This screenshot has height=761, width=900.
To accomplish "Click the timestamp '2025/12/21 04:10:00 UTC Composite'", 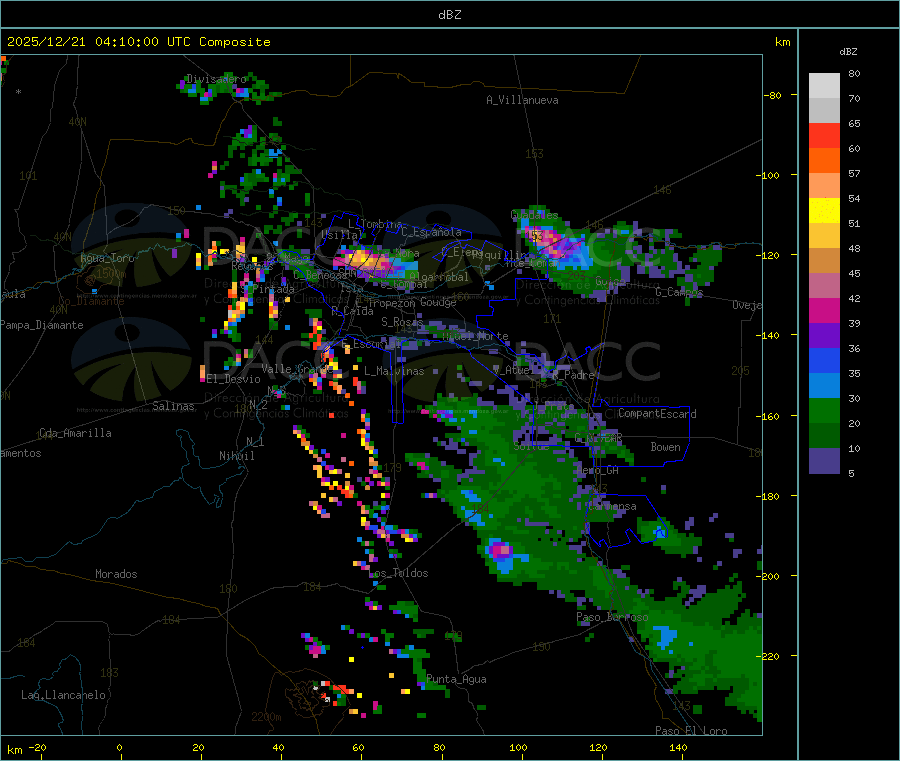I will point(138,42).
